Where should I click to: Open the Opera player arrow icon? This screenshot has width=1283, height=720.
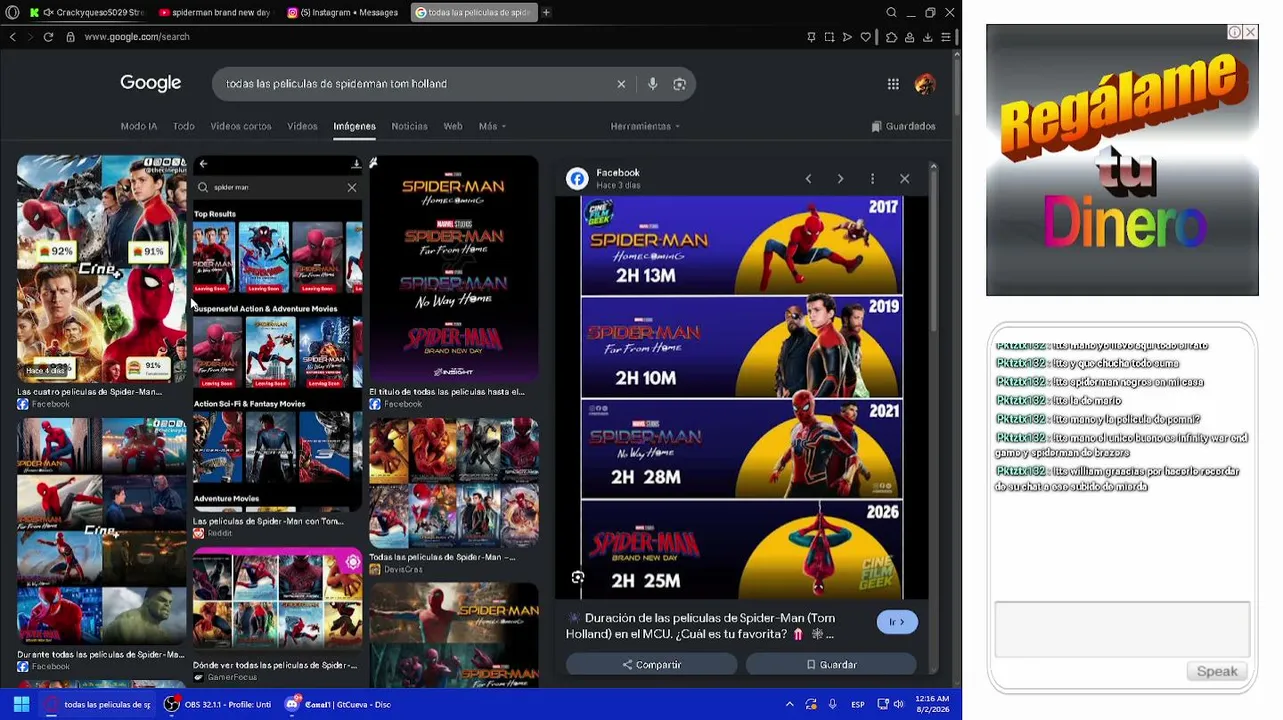847,37
